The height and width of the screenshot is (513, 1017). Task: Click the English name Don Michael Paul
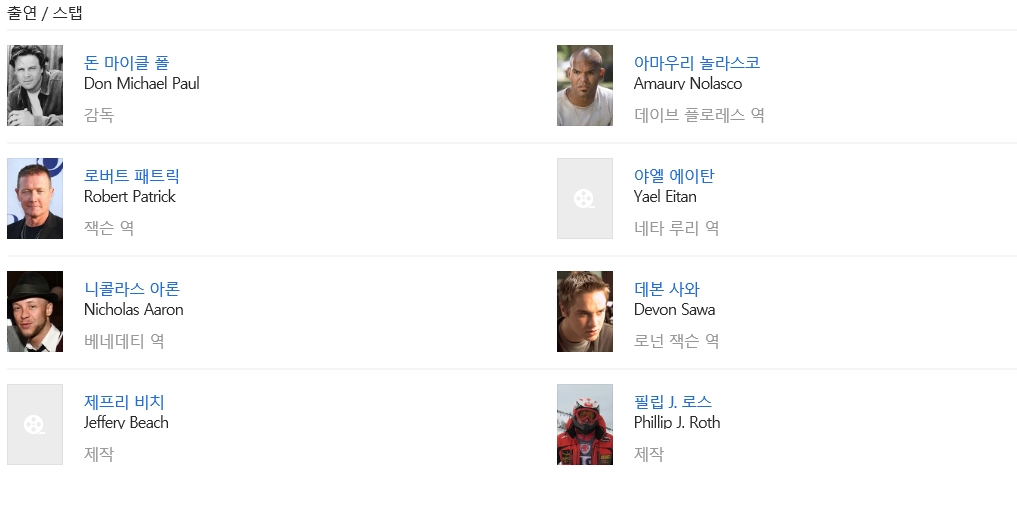point(142,84)
